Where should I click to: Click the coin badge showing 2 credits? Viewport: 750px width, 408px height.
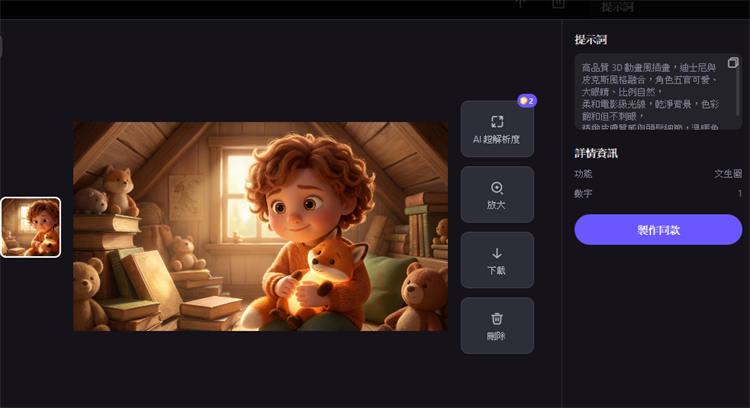pos(527,101)
